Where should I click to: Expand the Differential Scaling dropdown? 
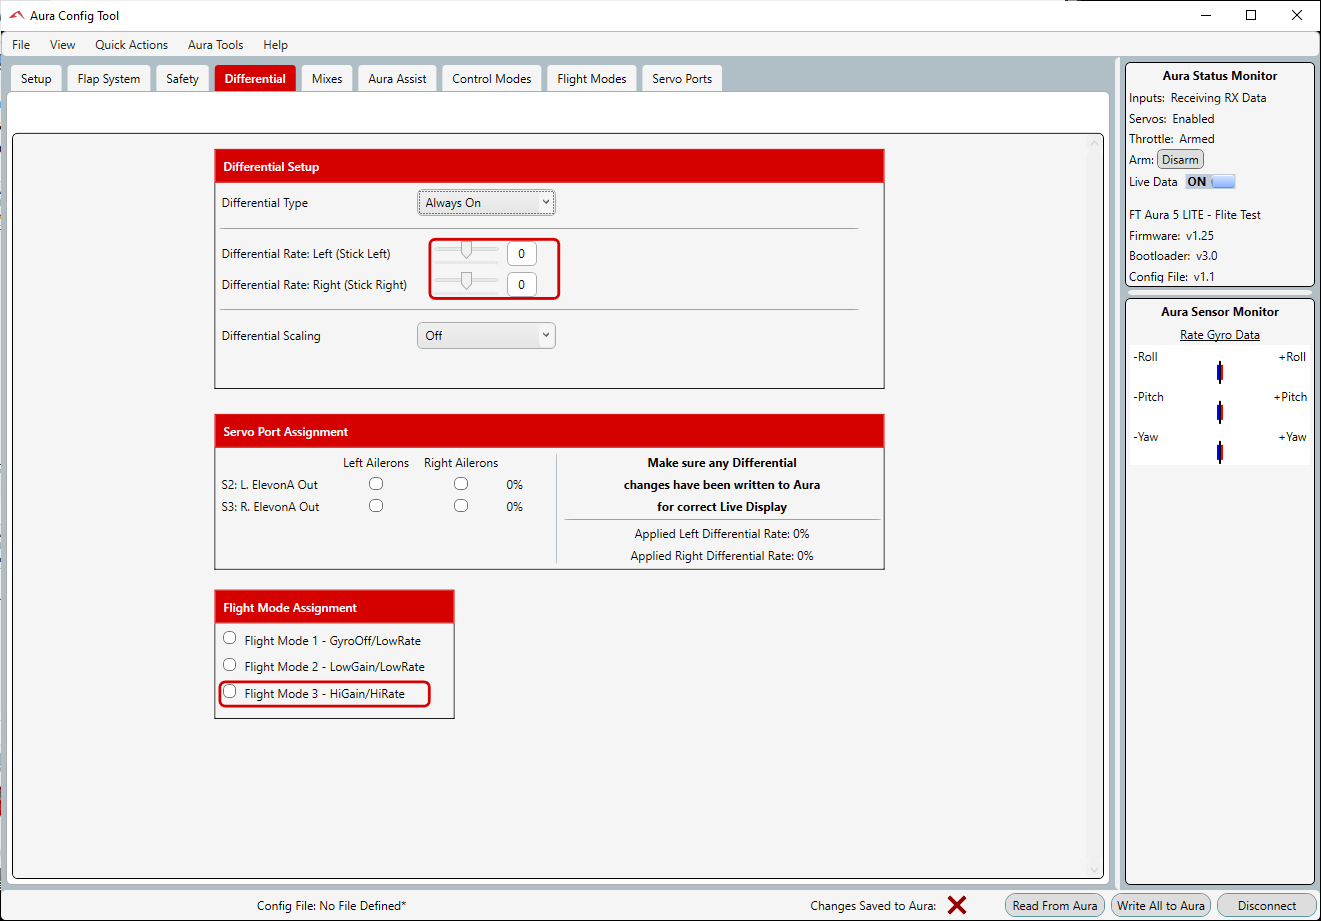(486, 336)
